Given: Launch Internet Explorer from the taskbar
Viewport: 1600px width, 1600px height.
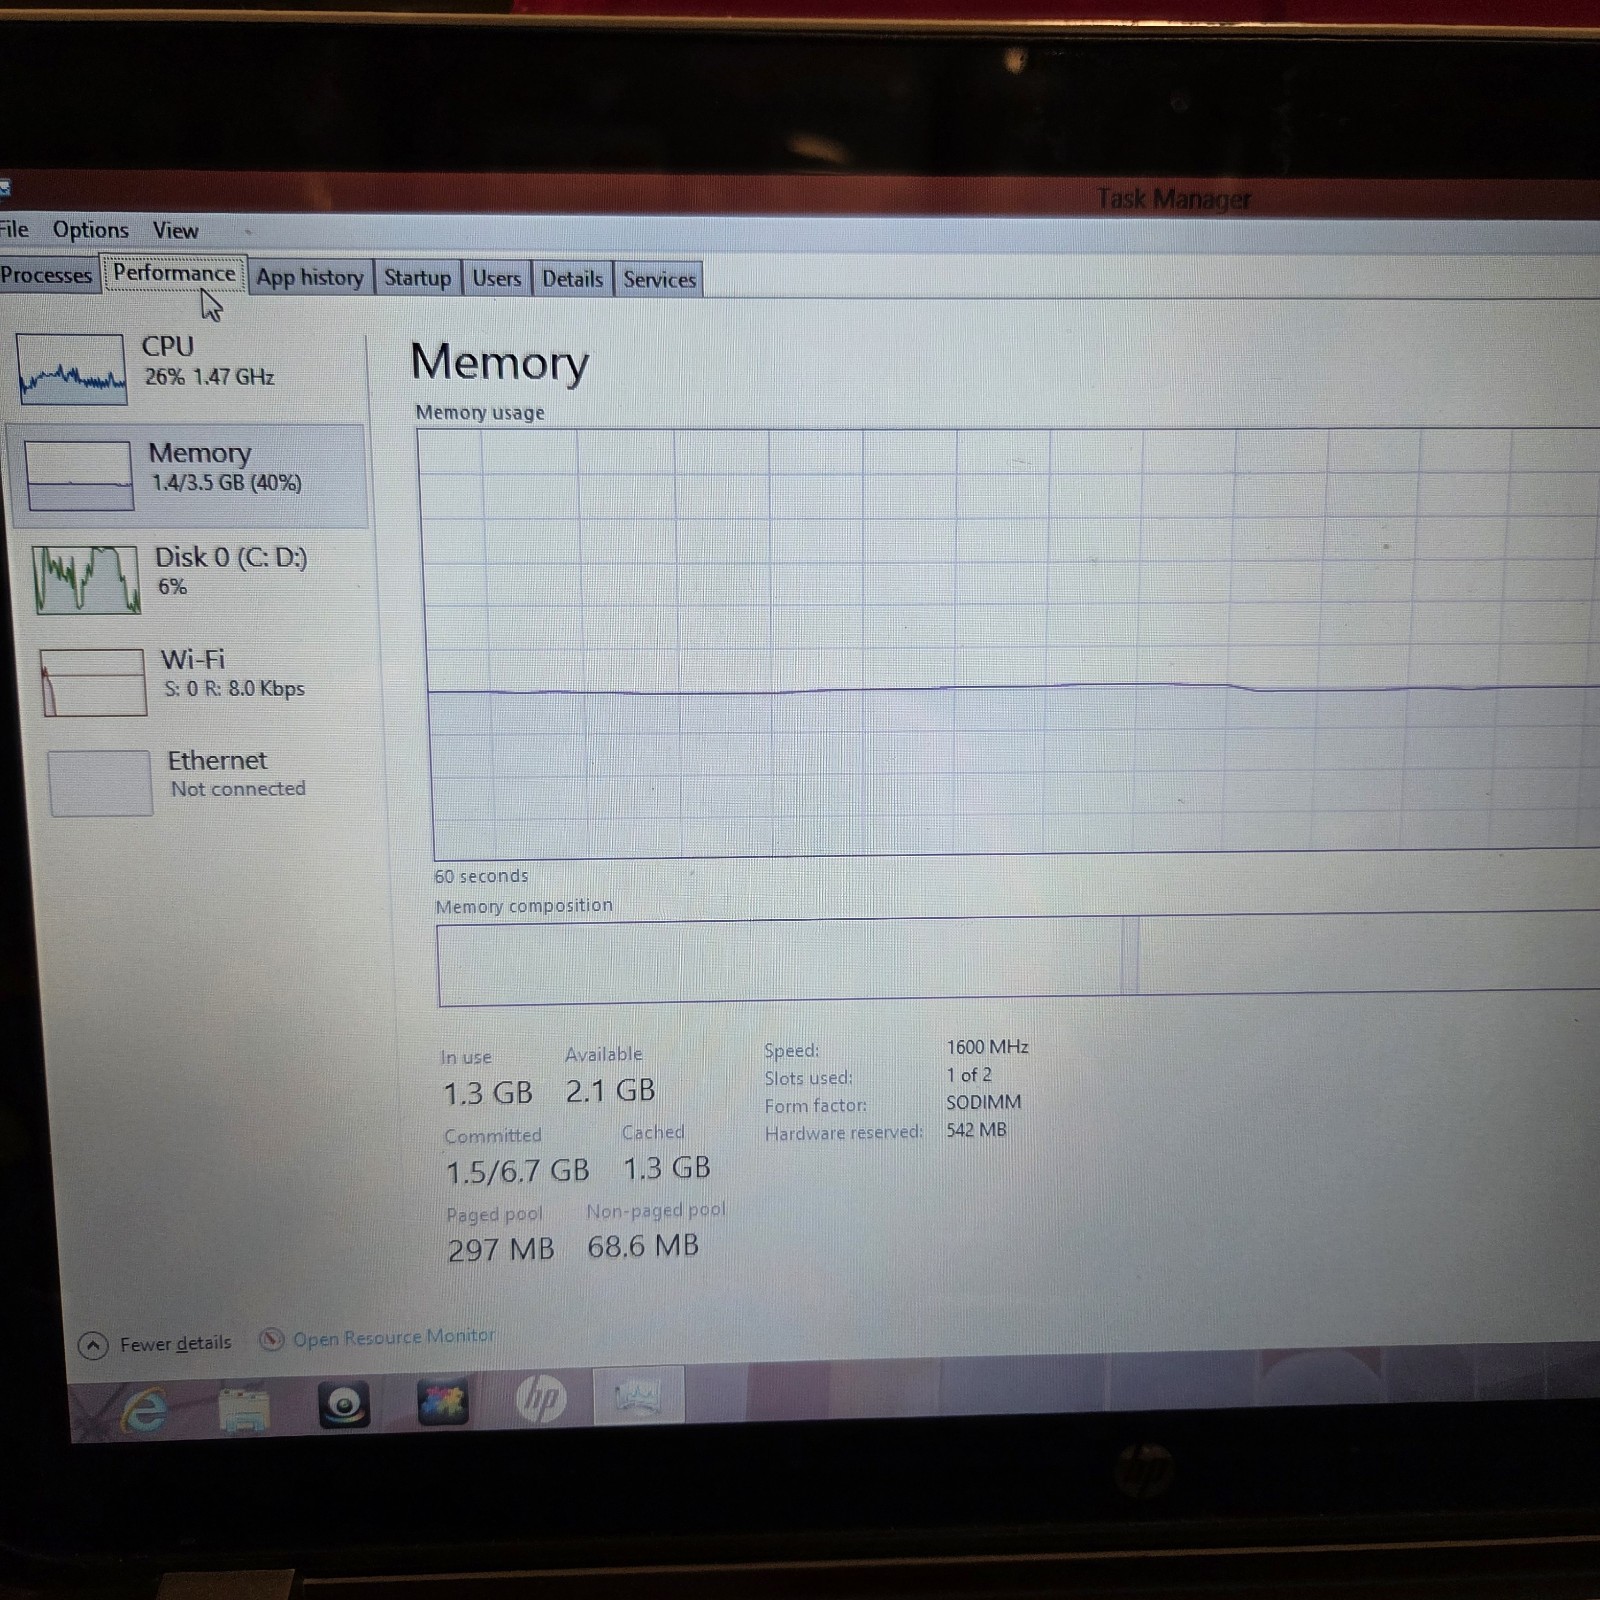Looking at the screenshot, I should tap(145, 1410).
